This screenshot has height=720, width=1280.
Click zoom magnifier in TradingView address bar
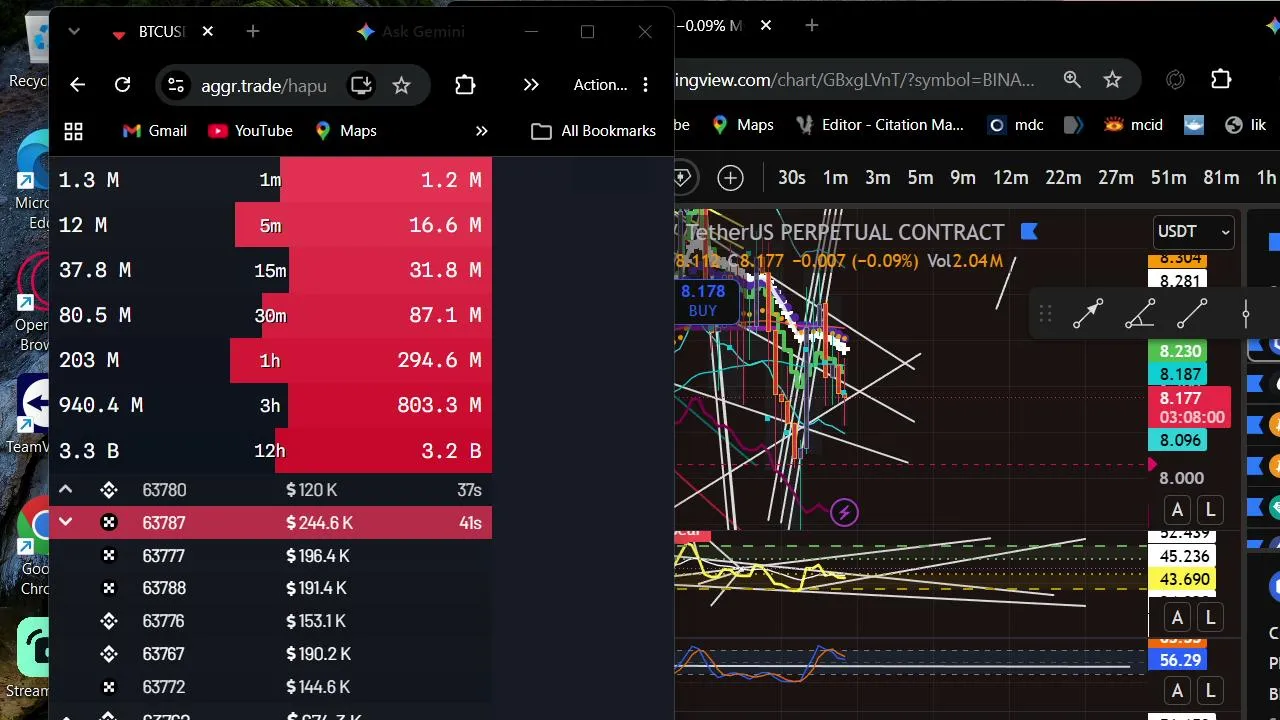click(x=1072, y=79)
